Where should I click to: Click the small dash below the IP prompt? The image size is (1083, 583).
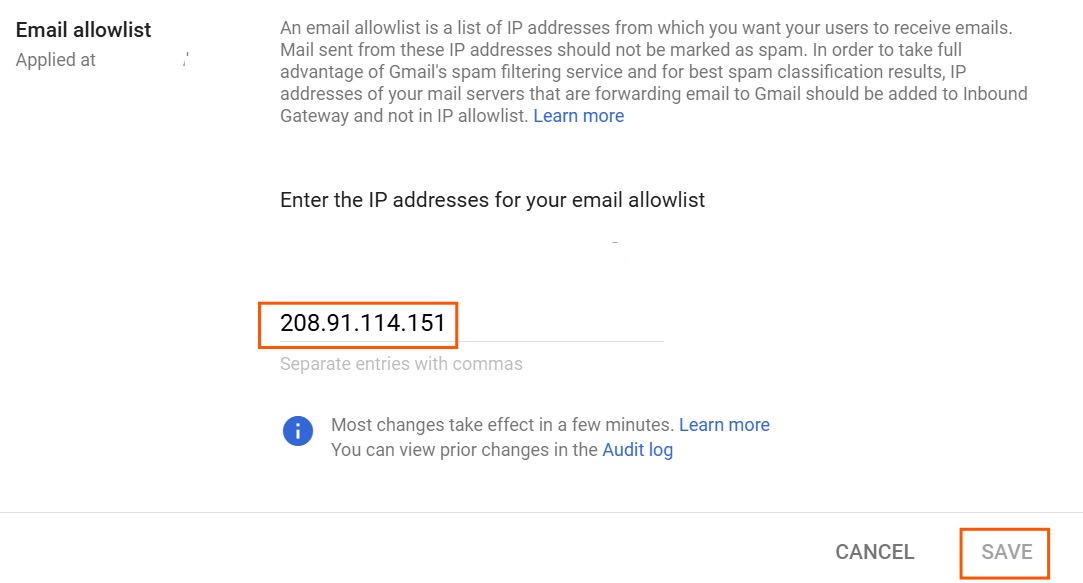click(614, 242)
